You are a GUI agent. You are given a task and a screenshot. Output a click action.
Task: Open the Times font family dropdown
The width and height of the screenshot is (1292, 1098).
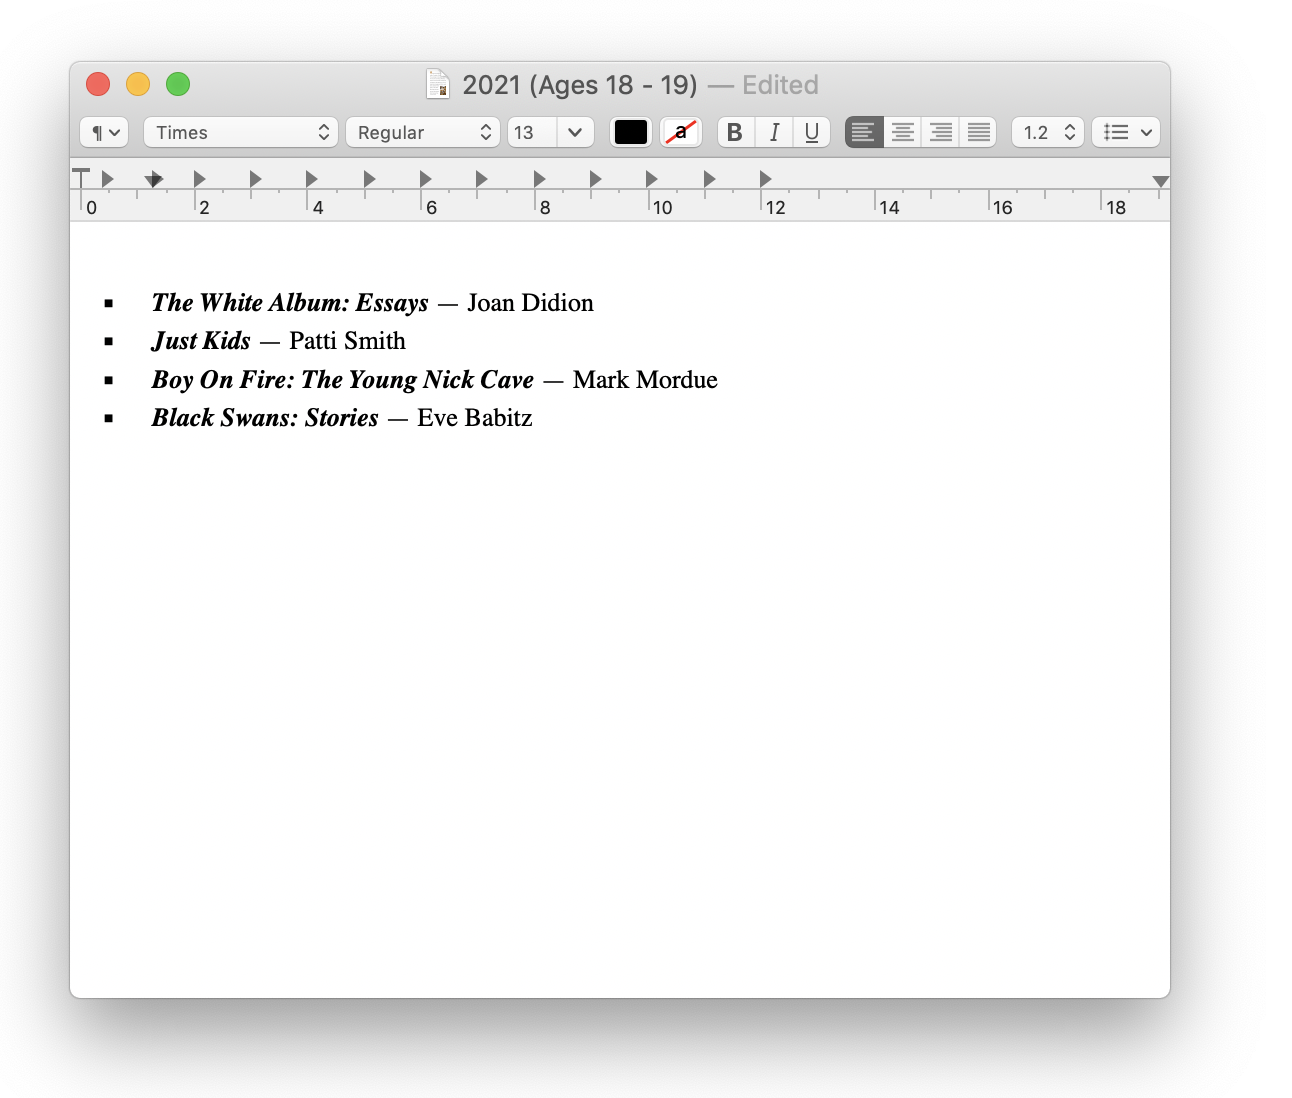point(241,132)
